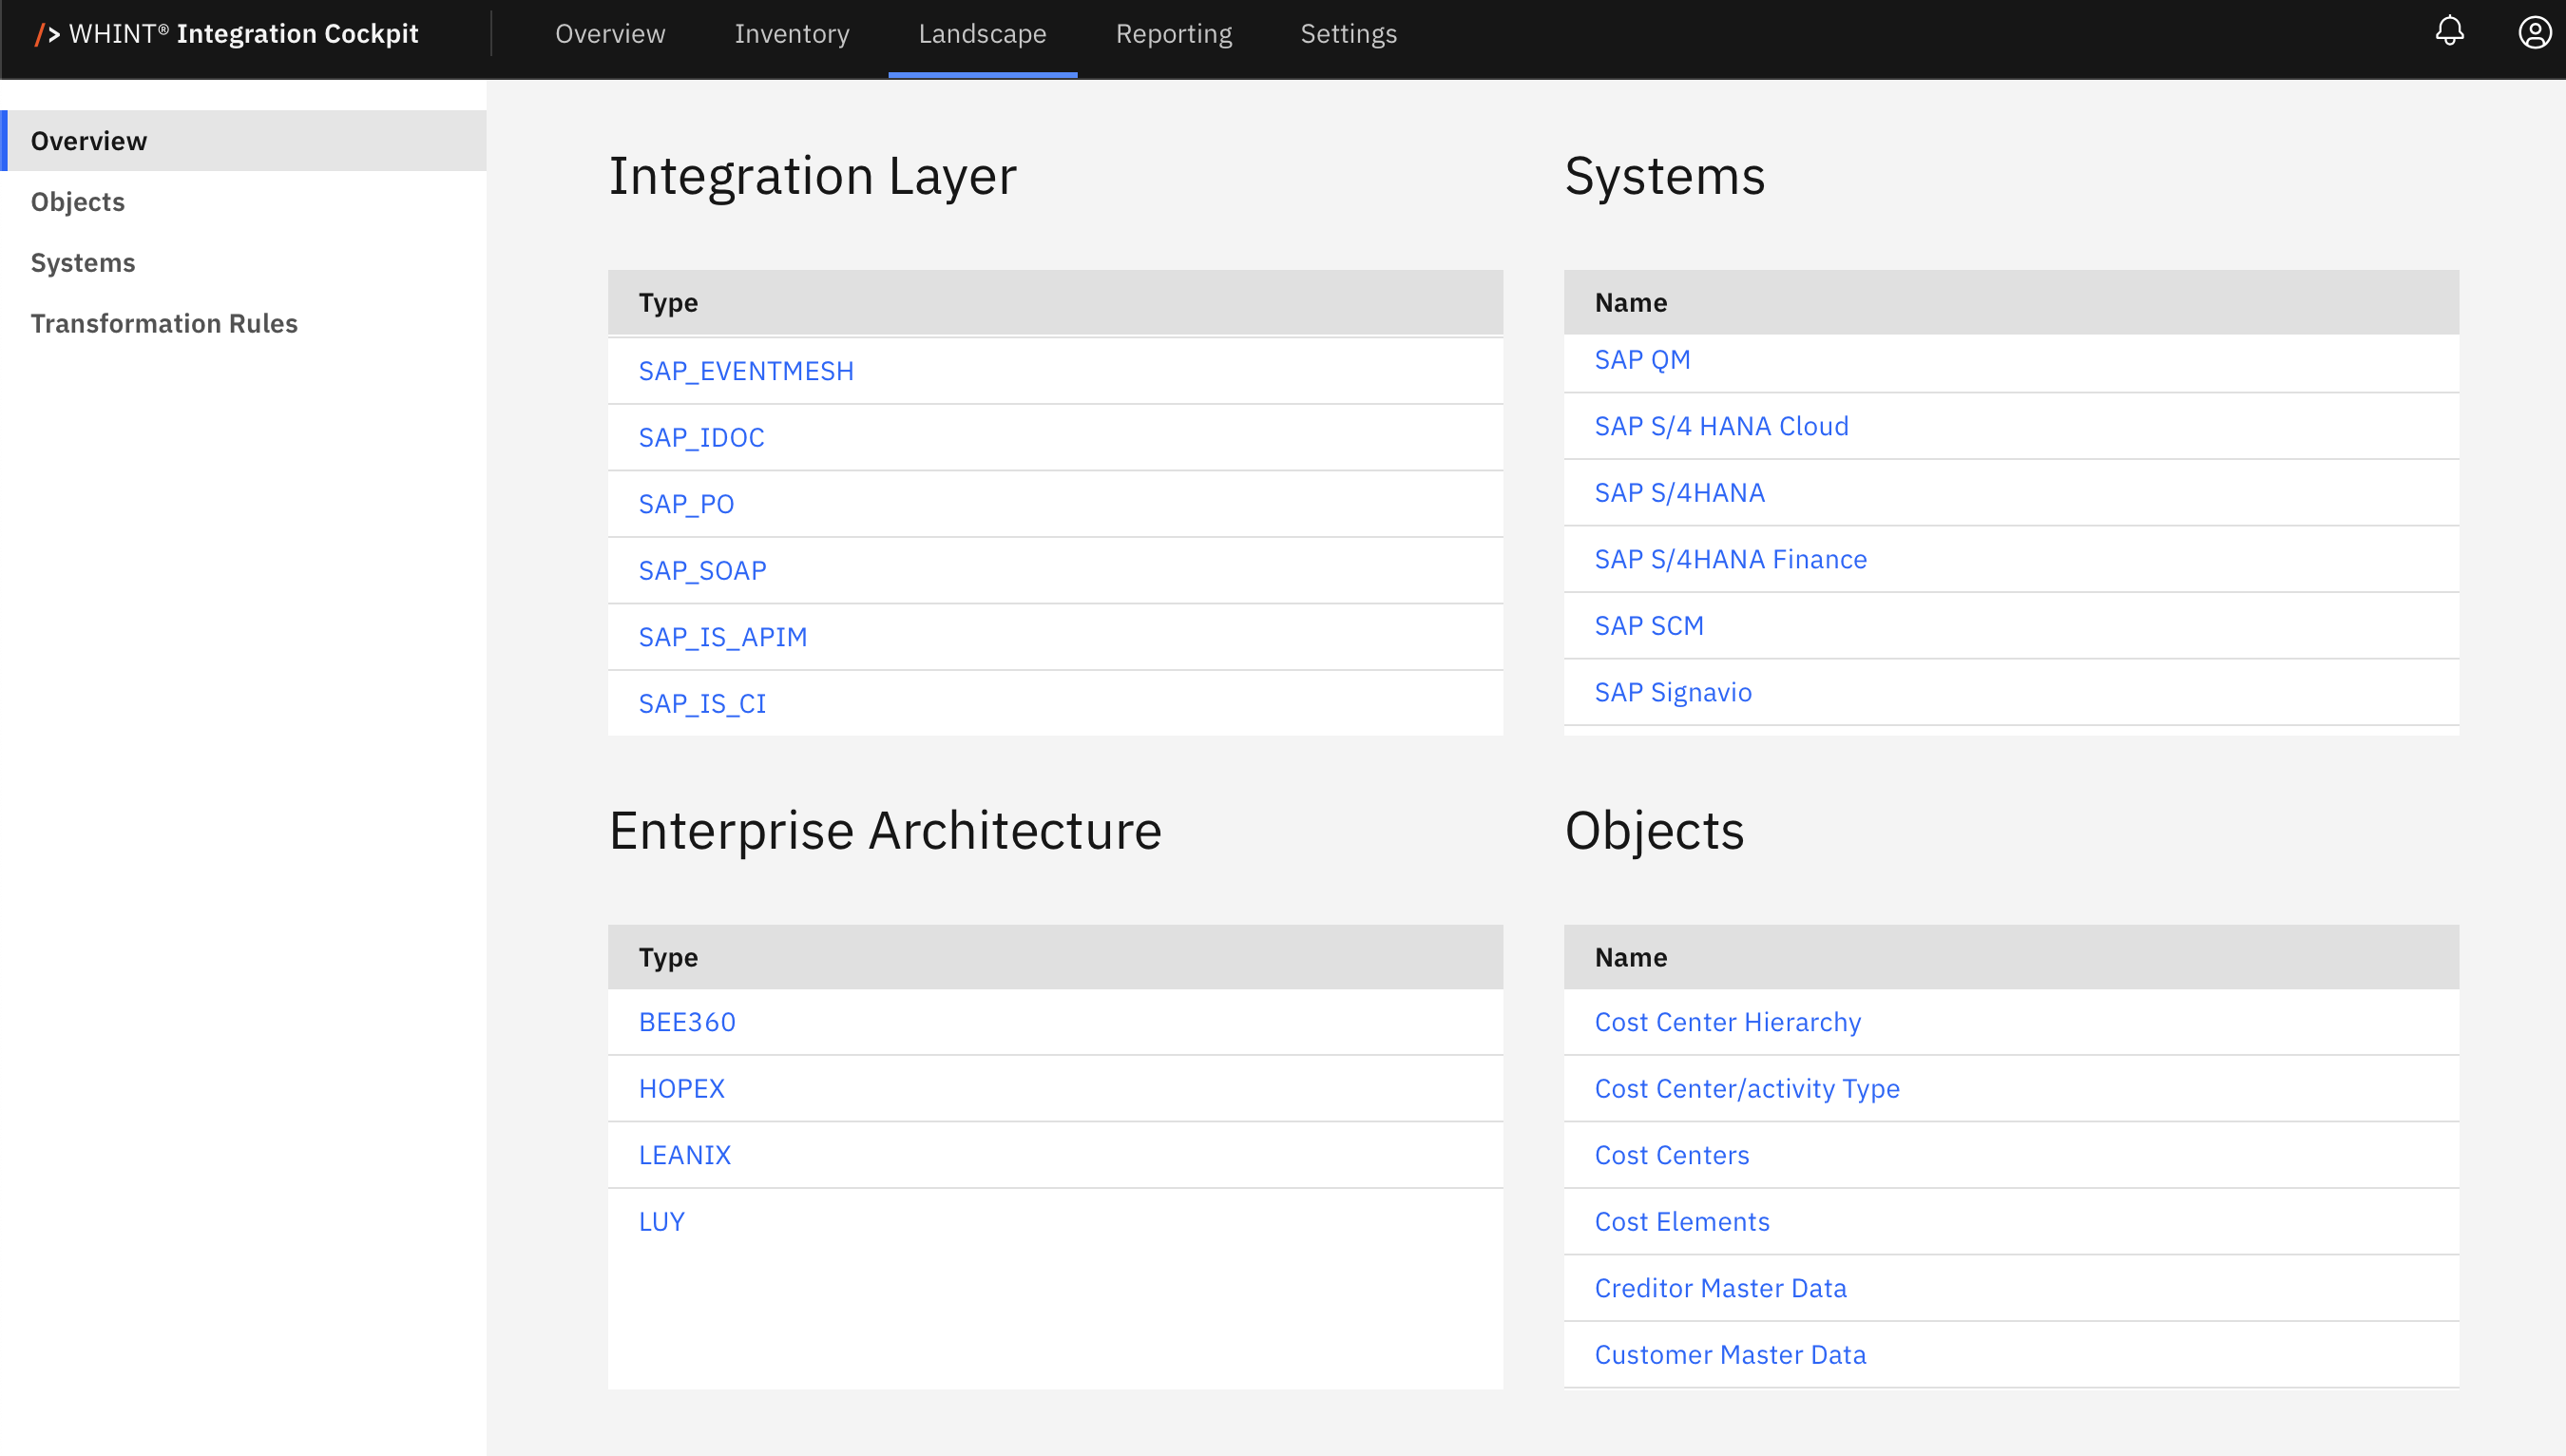Viewport: 2566px width, 1456px height.
Task: Open the SAP S/4 HANA Cloud system
Action: click(x=1721, y=426)
